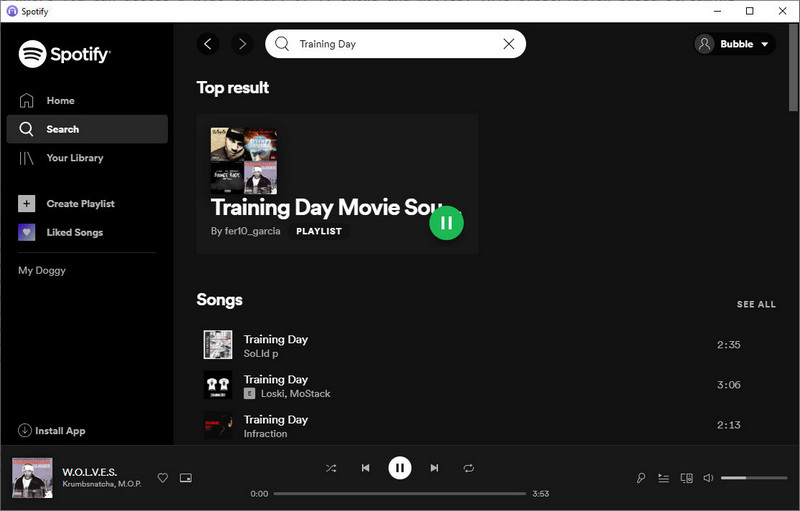Open artist link SoLId p
Image resolution: width=800 pixels, height=511 pixels.
tap(261, 353)
